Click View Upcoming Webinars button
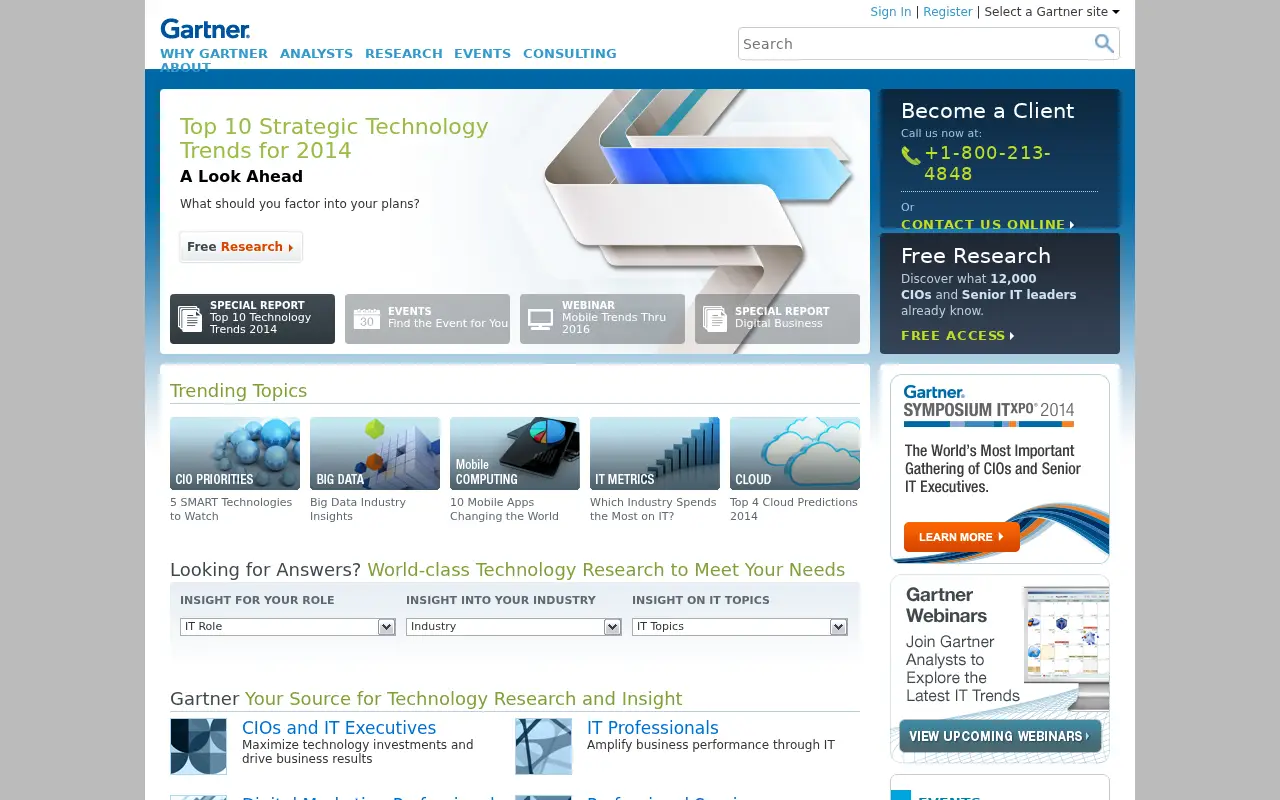This screenshot has width=1280, height=800. pos(1000,736)
